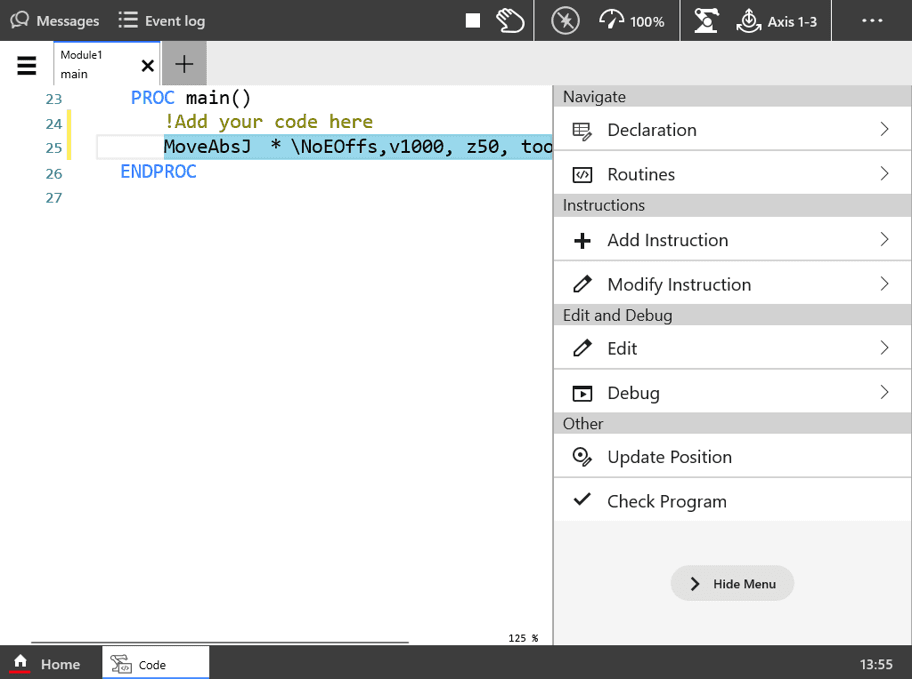Click the Check Program checkmark icon
Image resolution: width=912 pixels, height=679 pixels.
[x=582, y=499]
